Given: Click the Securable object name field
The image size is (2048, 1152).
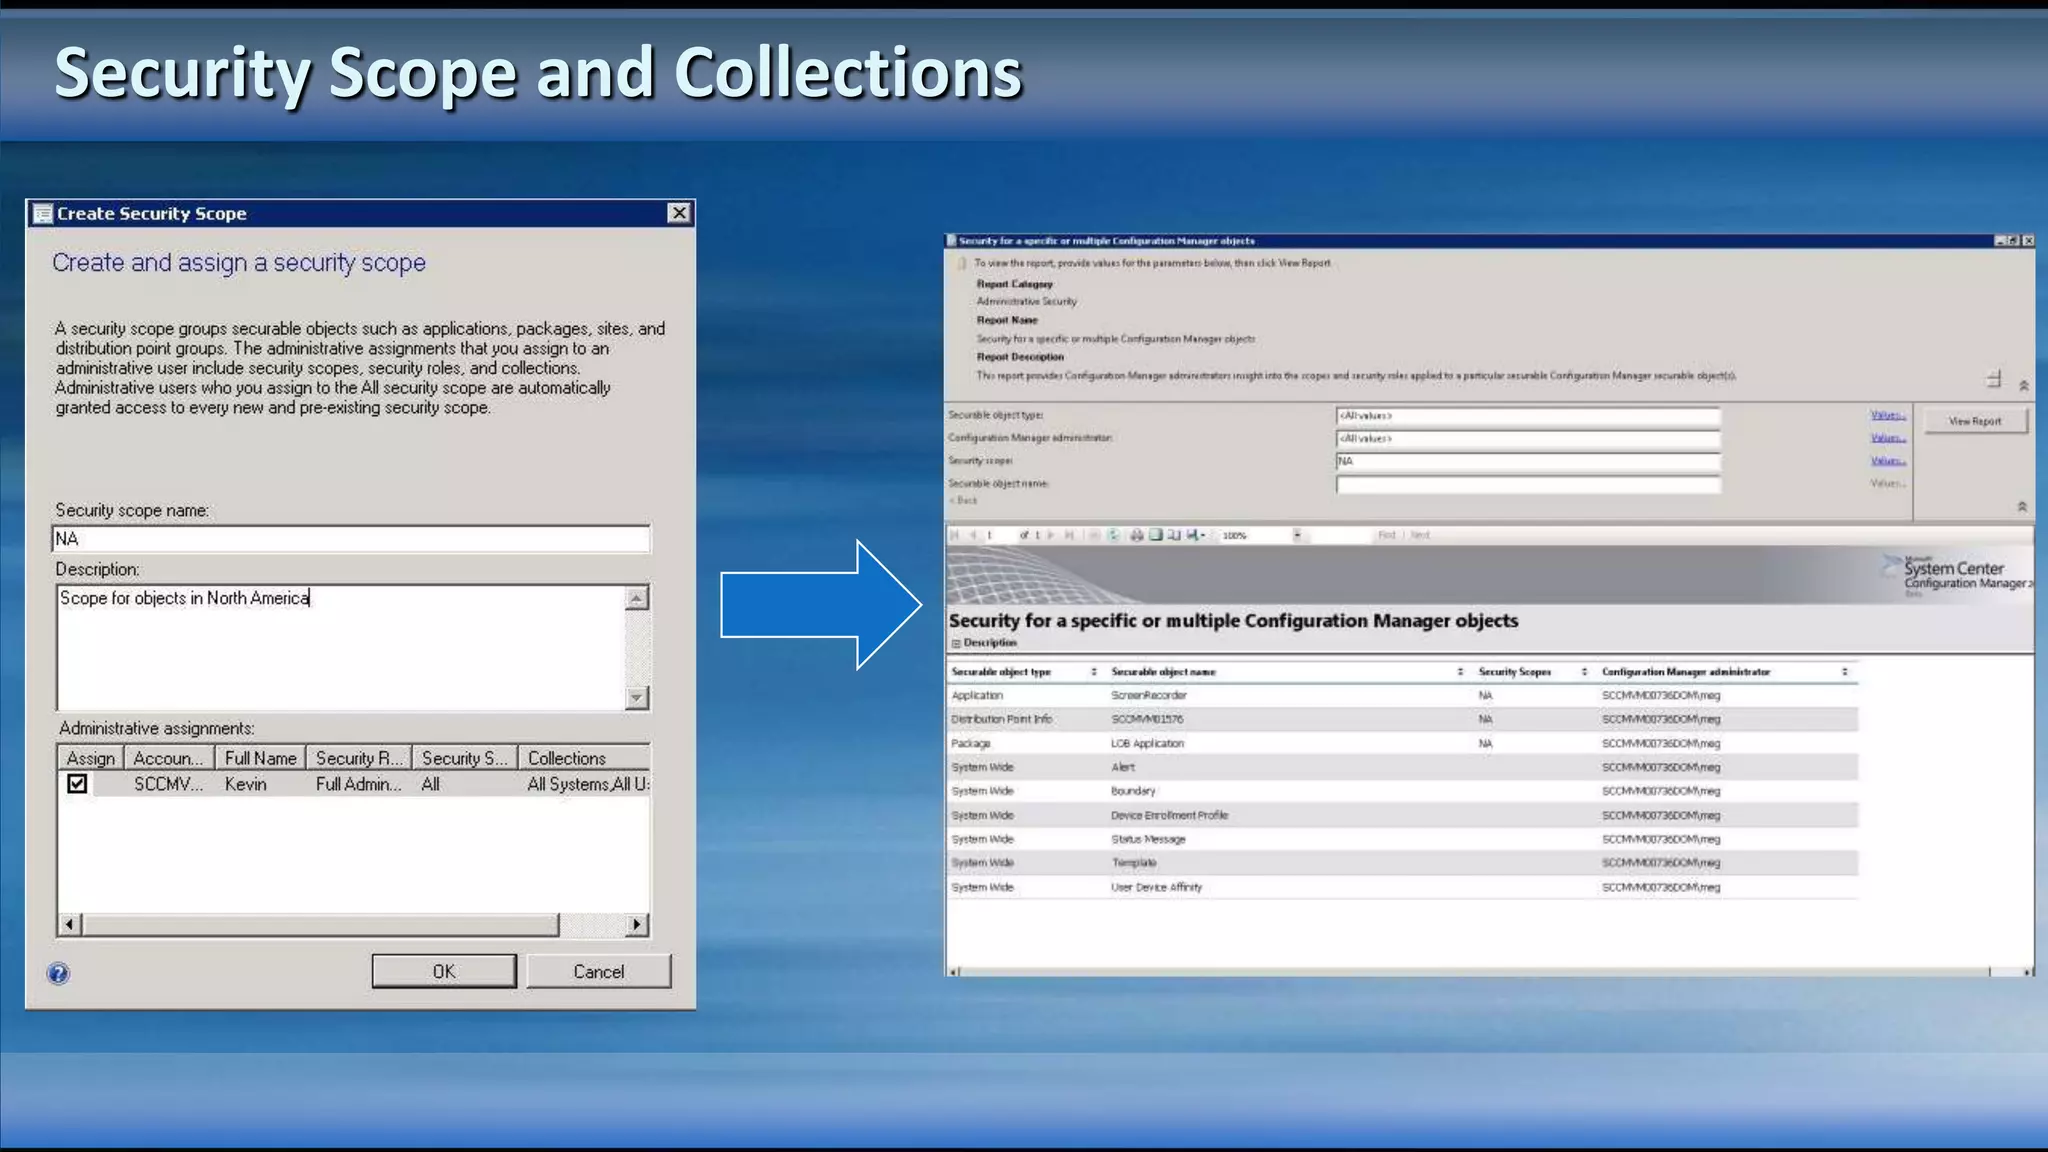Looking at the screenshot, I should [x=1528, y=484].
